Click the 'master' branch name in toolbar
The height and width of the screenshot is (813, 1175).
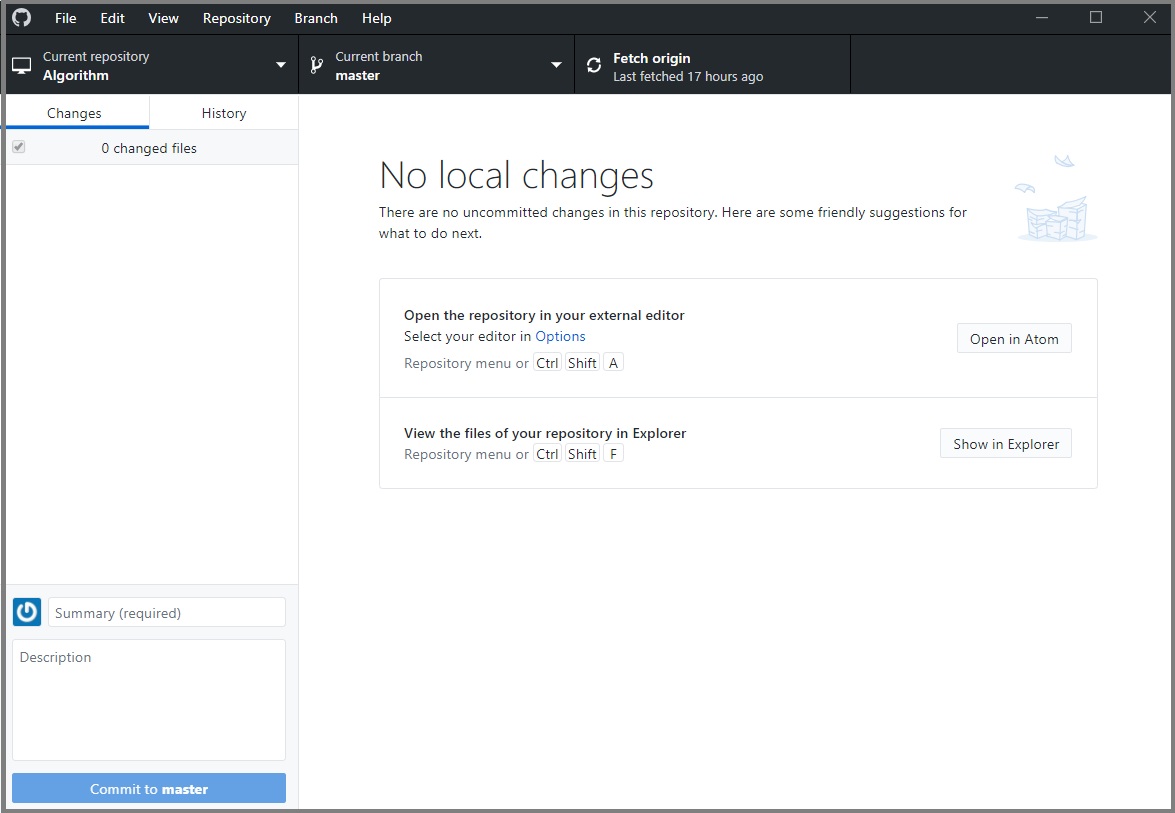click(x=357, y=75)
